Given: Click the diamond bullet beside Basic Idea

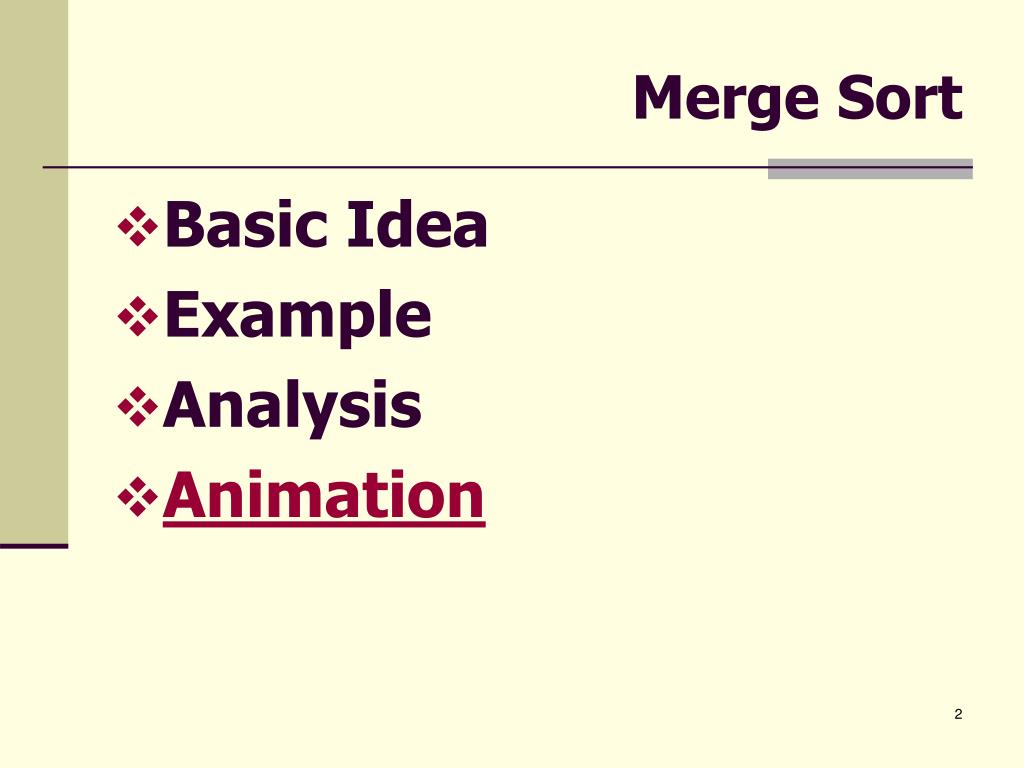Looking at the screenshot, I should pyautogui.click(x=138, y=227).
